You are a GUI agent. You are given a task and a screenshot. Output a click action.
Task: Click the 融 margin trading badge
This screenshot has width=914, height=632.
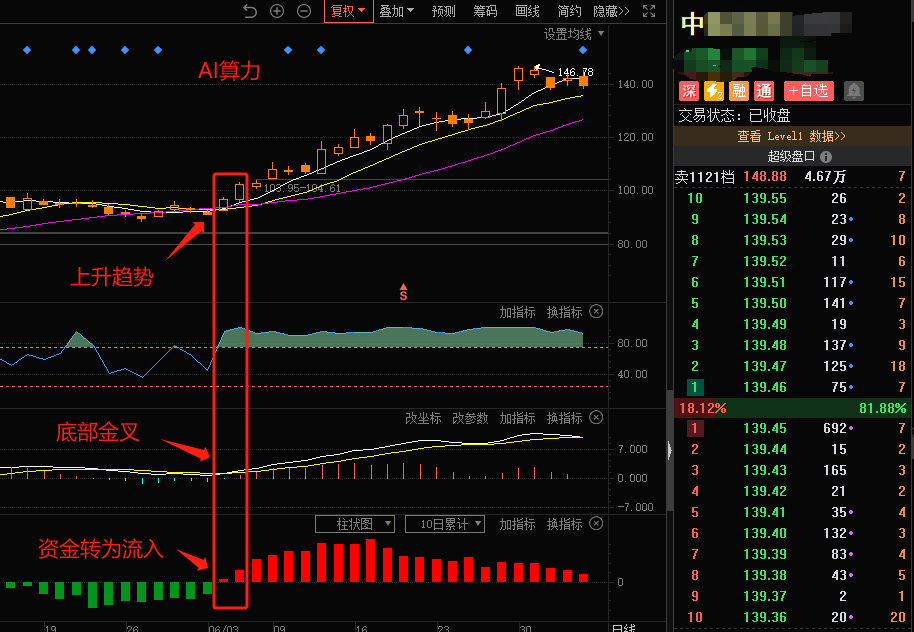pyautogui.click(x=739, y=91)
